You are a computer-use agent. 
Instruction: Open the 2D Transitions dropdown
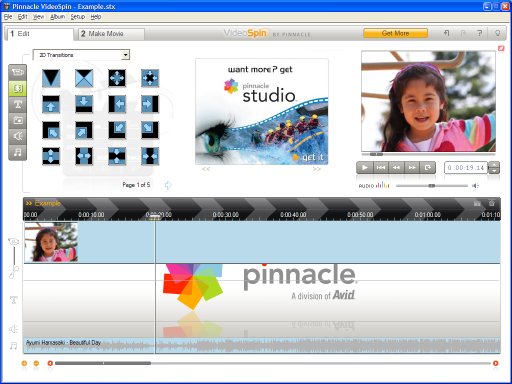click(x=81, y=55)
